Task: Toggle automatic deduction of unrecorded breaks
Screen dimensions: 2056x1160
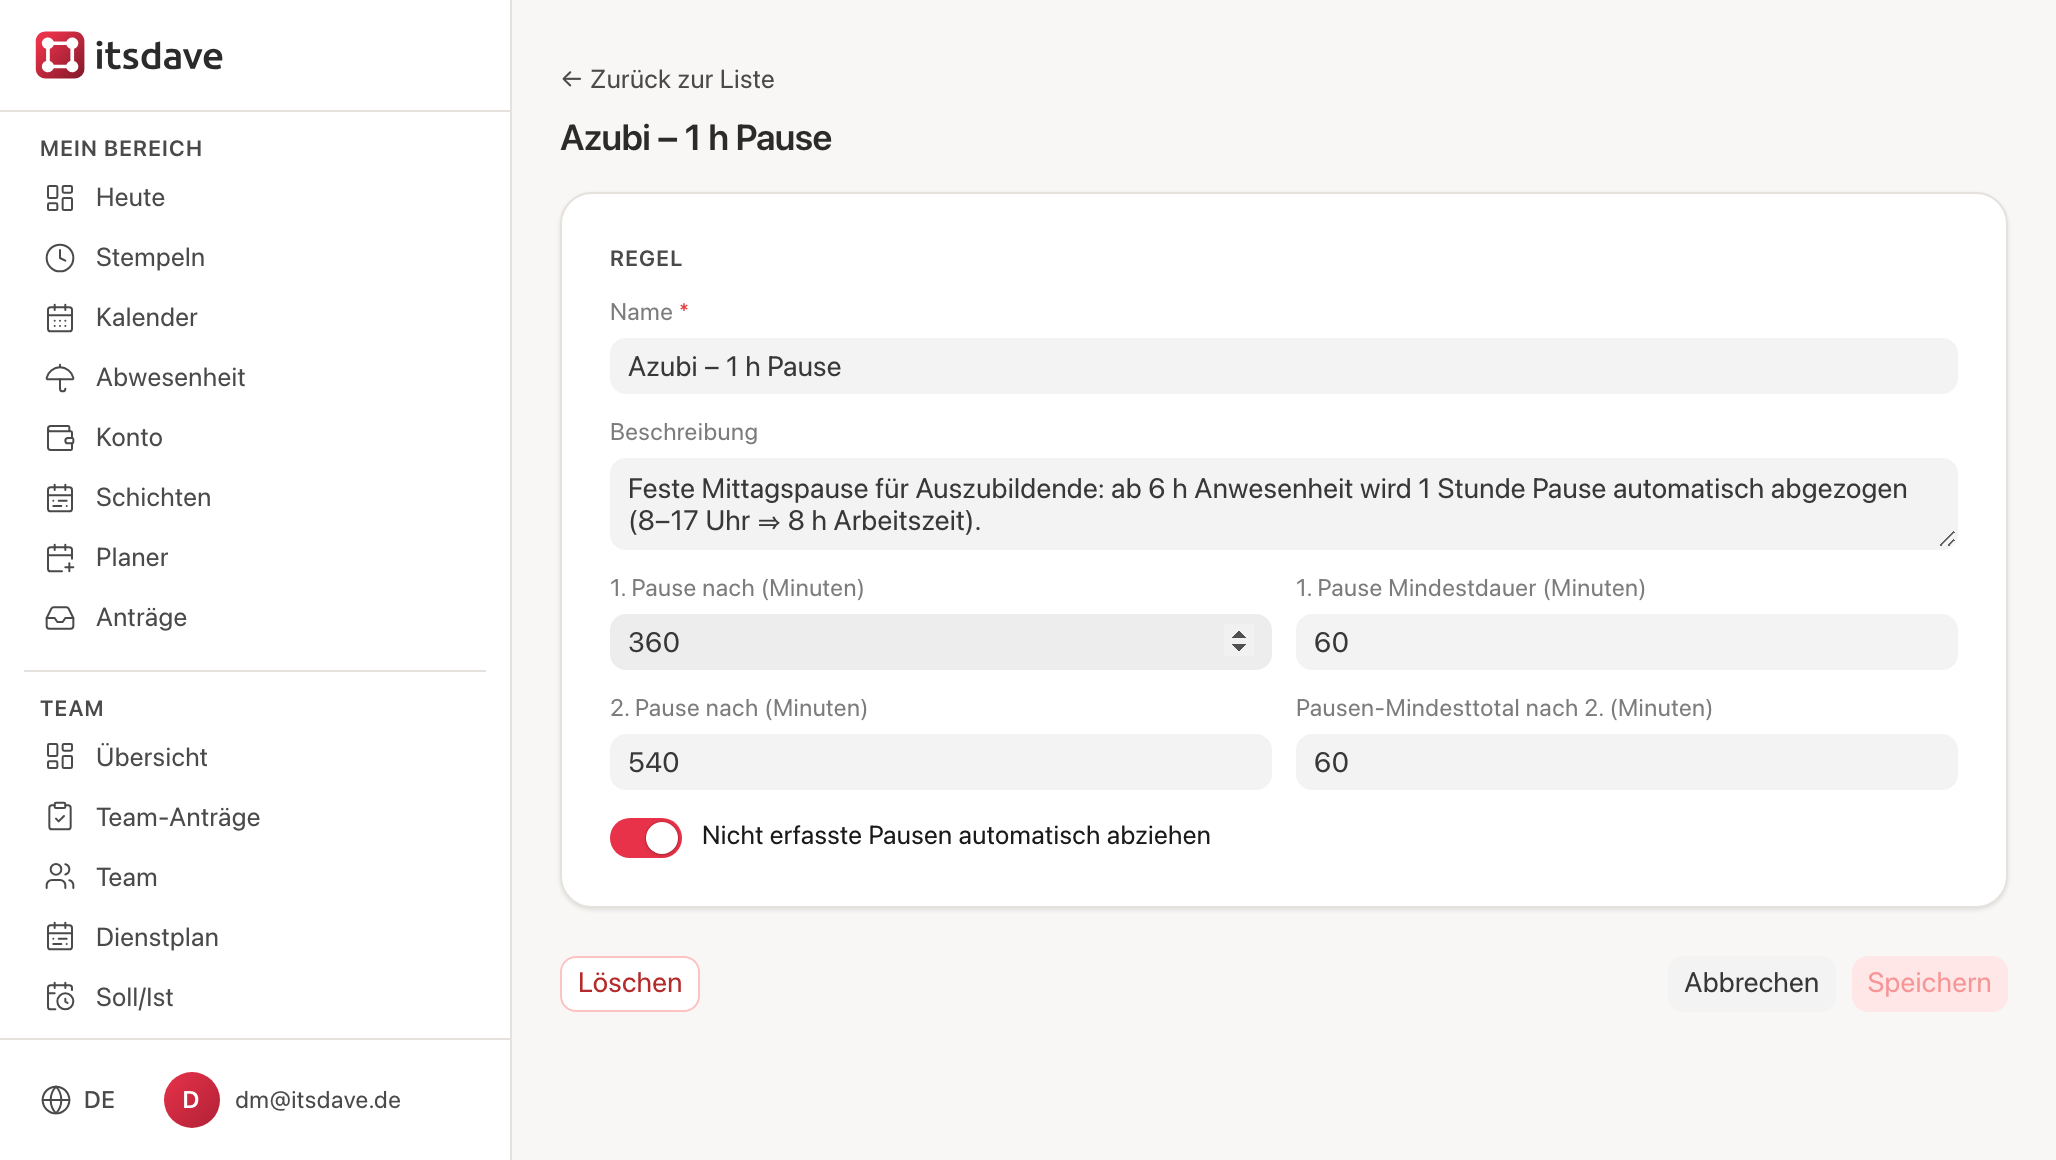Action: click(x=646, y=837)
